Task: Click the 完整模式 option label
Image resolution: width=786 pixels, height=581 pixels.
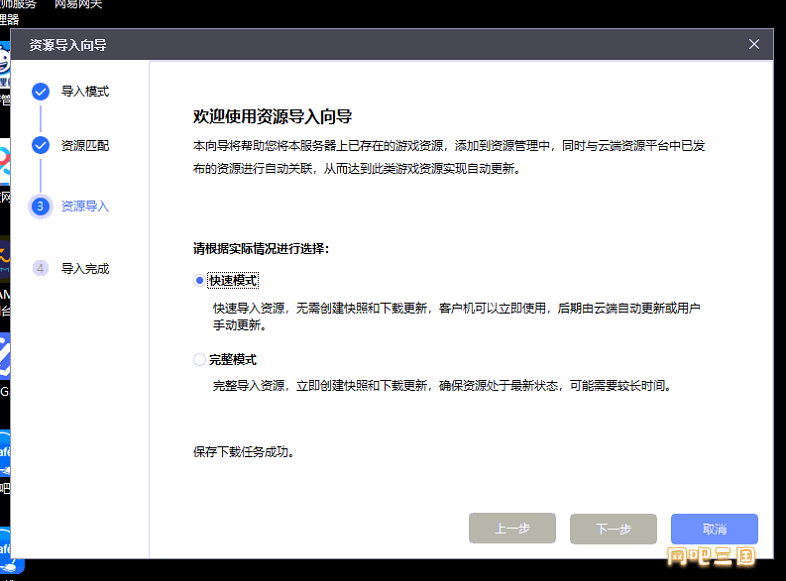Action: pyautogui.click(x=233, y=360)
